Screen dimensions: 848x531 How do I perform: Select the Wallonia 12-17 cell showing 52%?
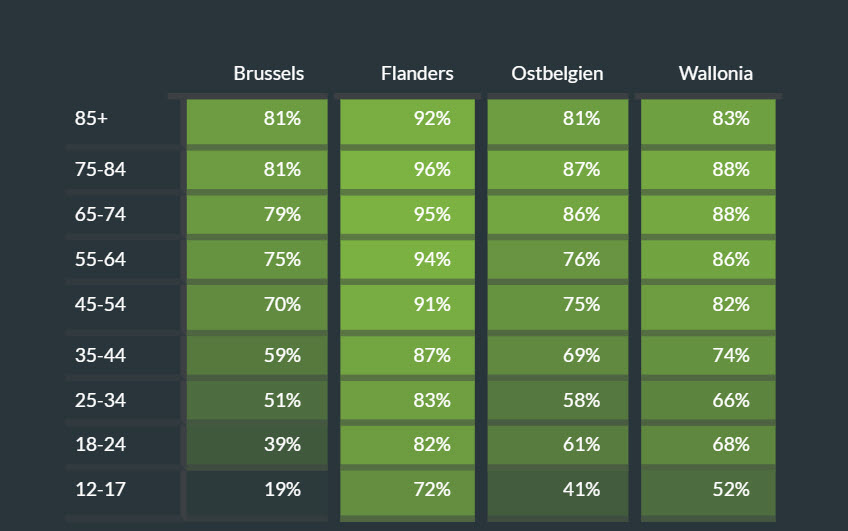point(708,489)
